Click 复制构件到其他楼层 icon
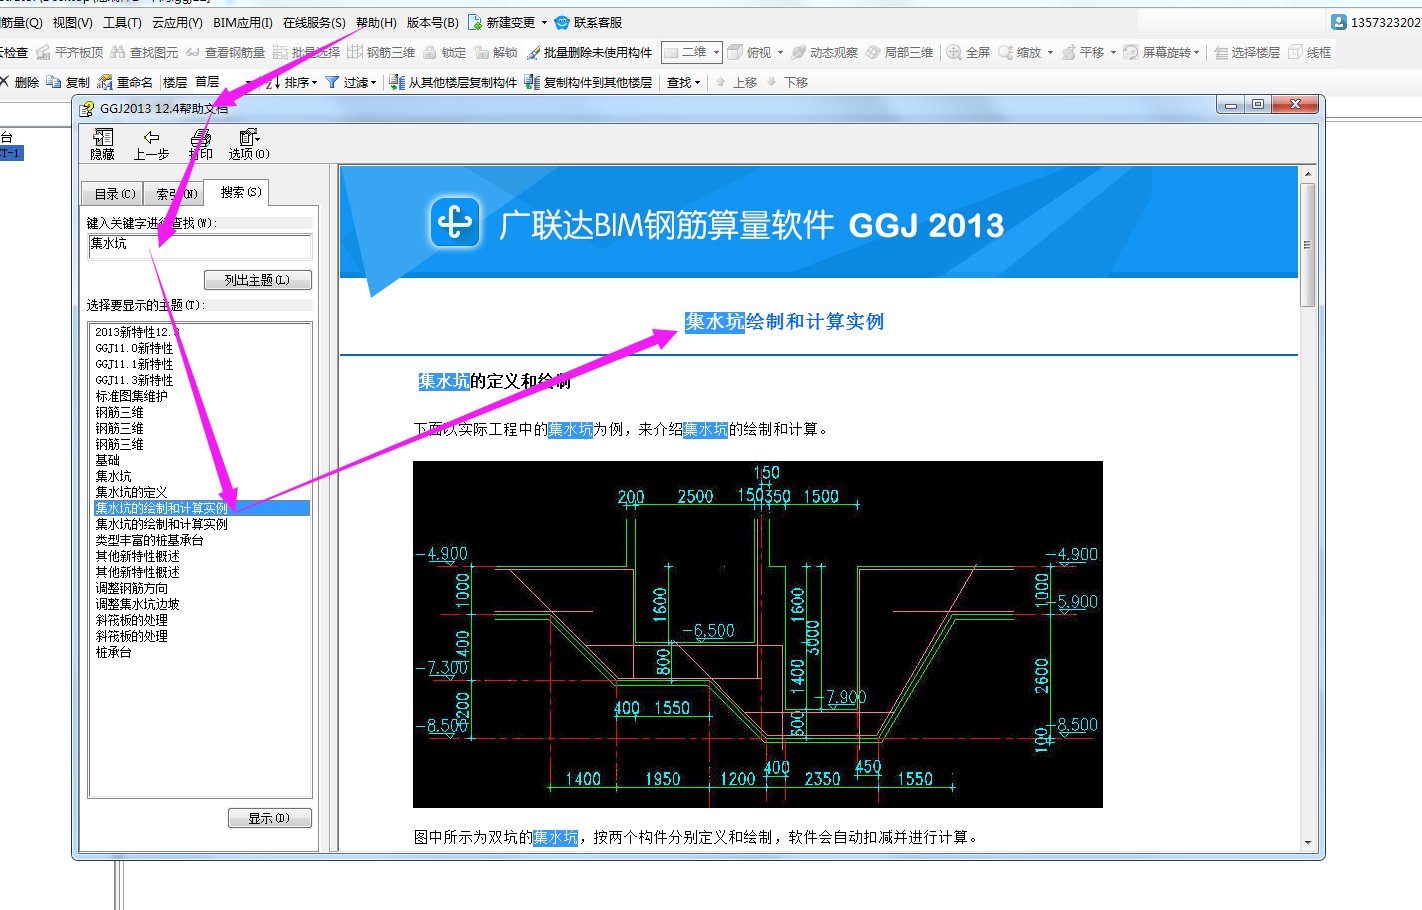The width and height of the screenshot is (1422, 910). [x=532, y=82]
